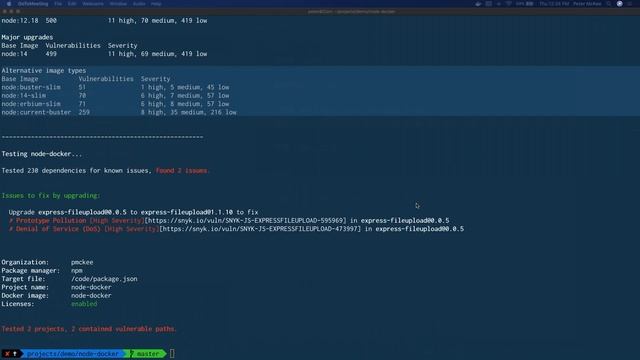This screenshot has width=640, height=360.
Task: Open the SNYK-JS-EXPRESSFILEUPLOAD-473997 vulnerability link
Action: point(260,229)
